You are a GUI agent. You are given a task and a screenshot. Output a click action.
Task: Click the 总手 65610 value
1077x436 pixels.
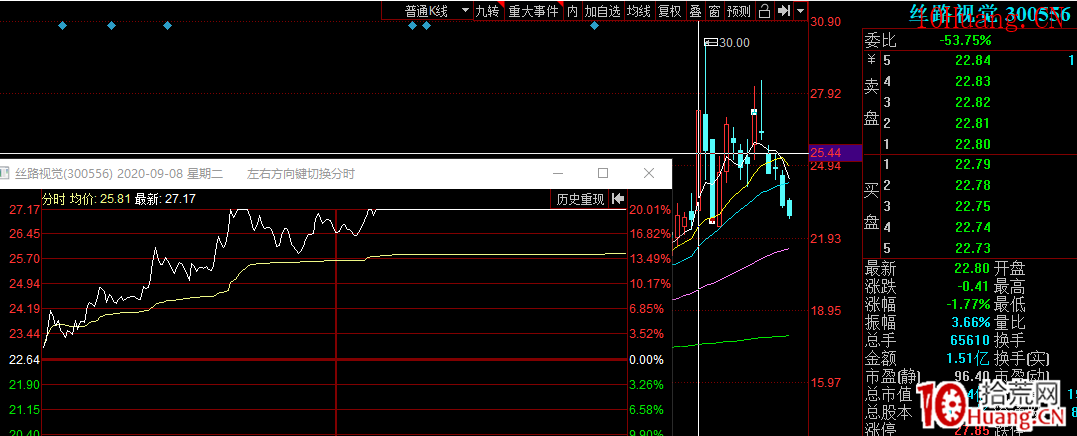[969, 339]
